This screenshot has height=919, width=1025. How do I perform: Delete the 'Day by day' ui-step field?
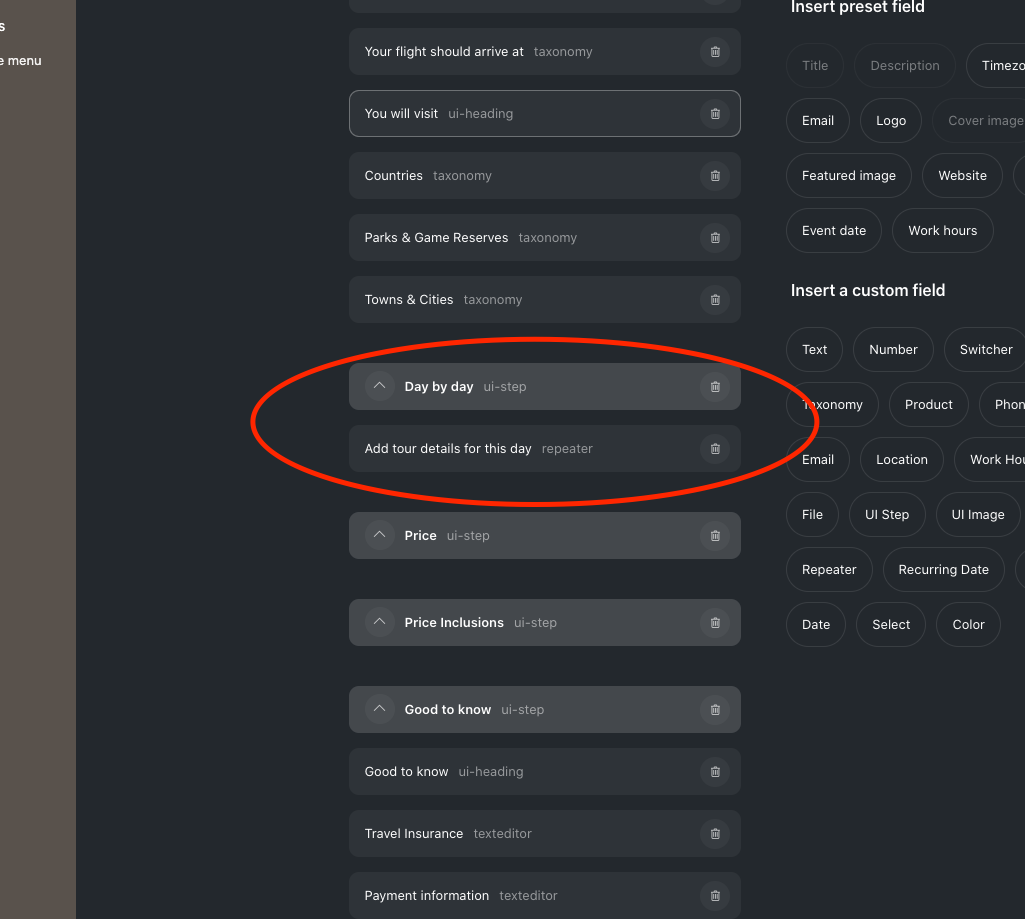tap(715, 386)
